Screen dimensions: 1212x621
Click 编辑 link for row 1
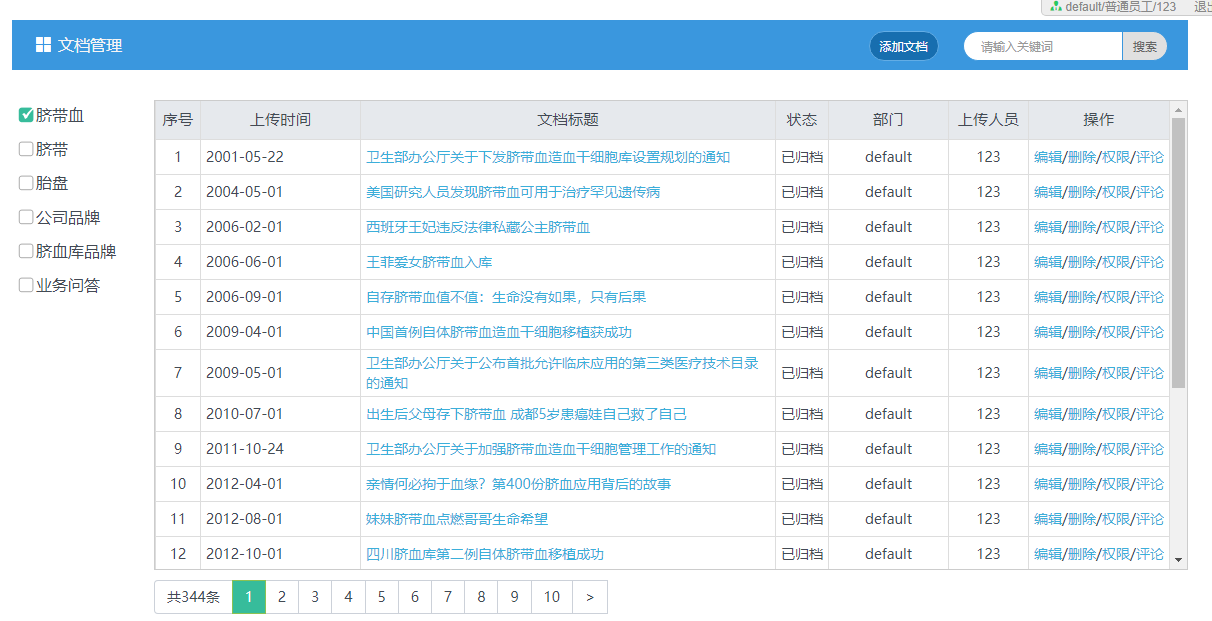(x=1048, y=157)
